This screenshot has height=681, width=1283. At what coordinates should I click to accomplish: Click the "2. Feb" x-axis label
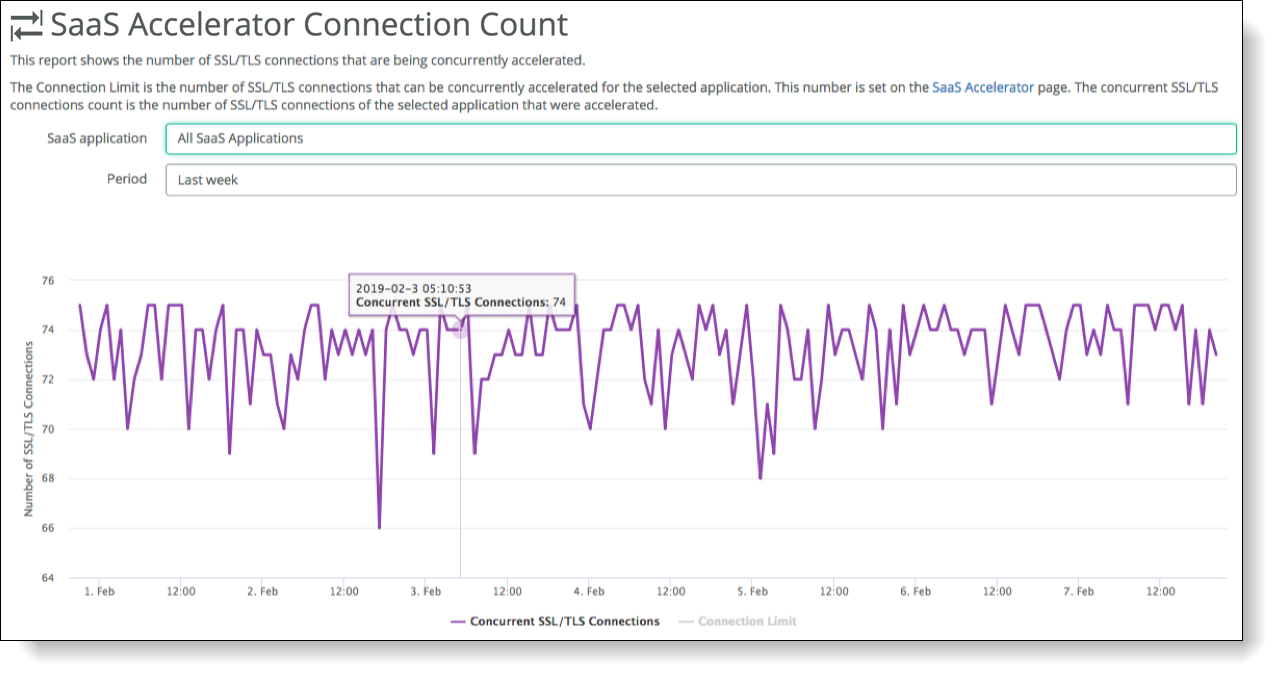[x=262, y=591]
